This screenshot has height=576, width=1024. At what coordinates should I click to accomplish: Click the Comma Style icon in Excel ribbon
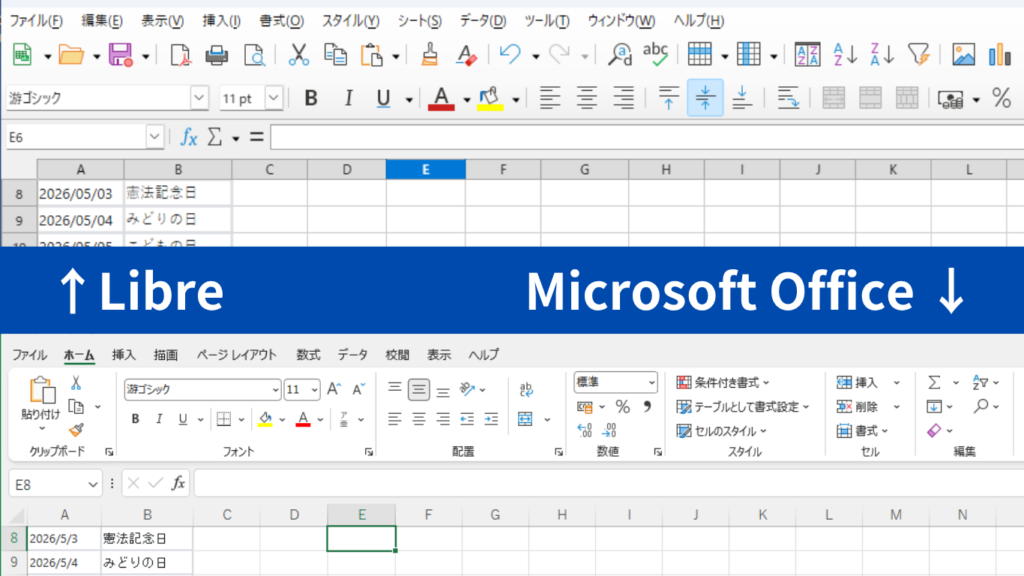[x=647, y=407]
